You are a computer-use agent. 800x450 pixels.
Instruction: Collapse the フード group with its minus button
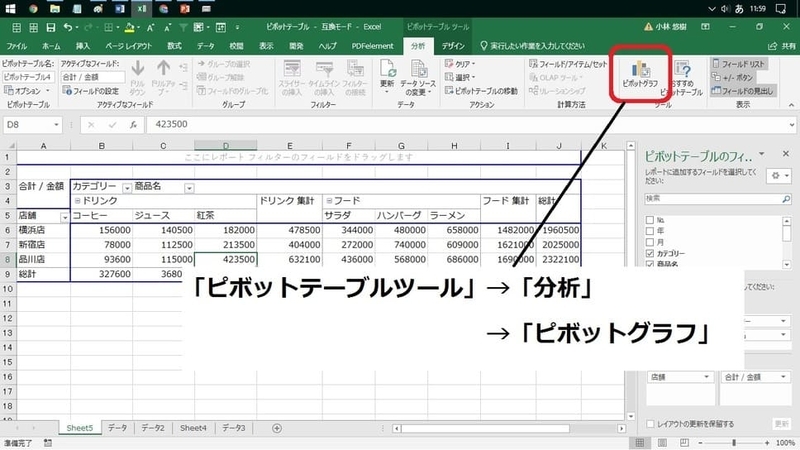[x=329, y=201]
